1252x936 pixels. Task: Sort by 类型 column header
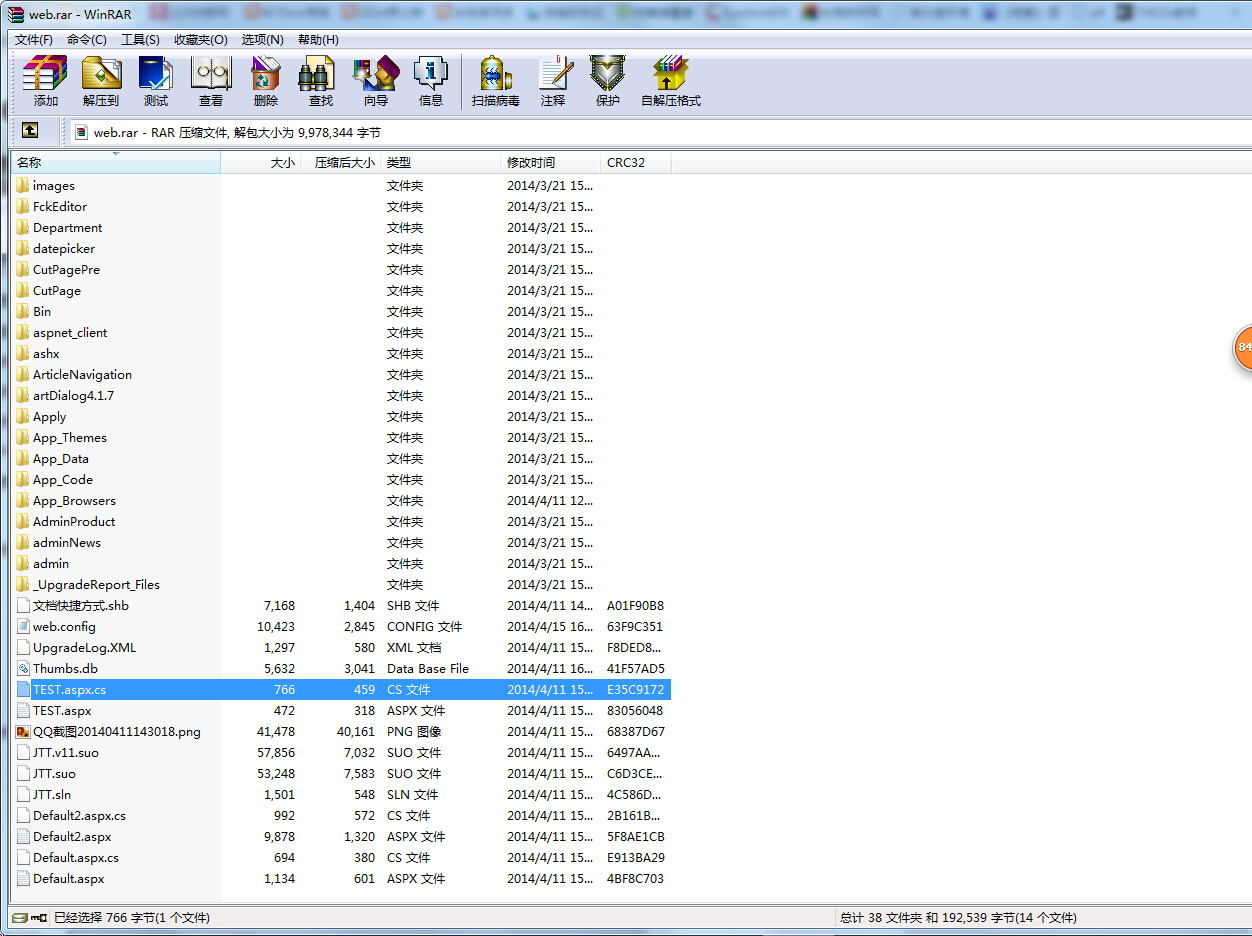(x=441, y=162)
